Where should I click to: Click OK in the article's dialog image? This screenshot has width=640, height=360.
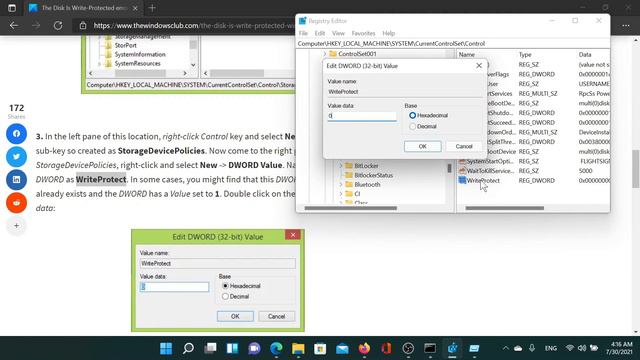[x=235, y=316]
